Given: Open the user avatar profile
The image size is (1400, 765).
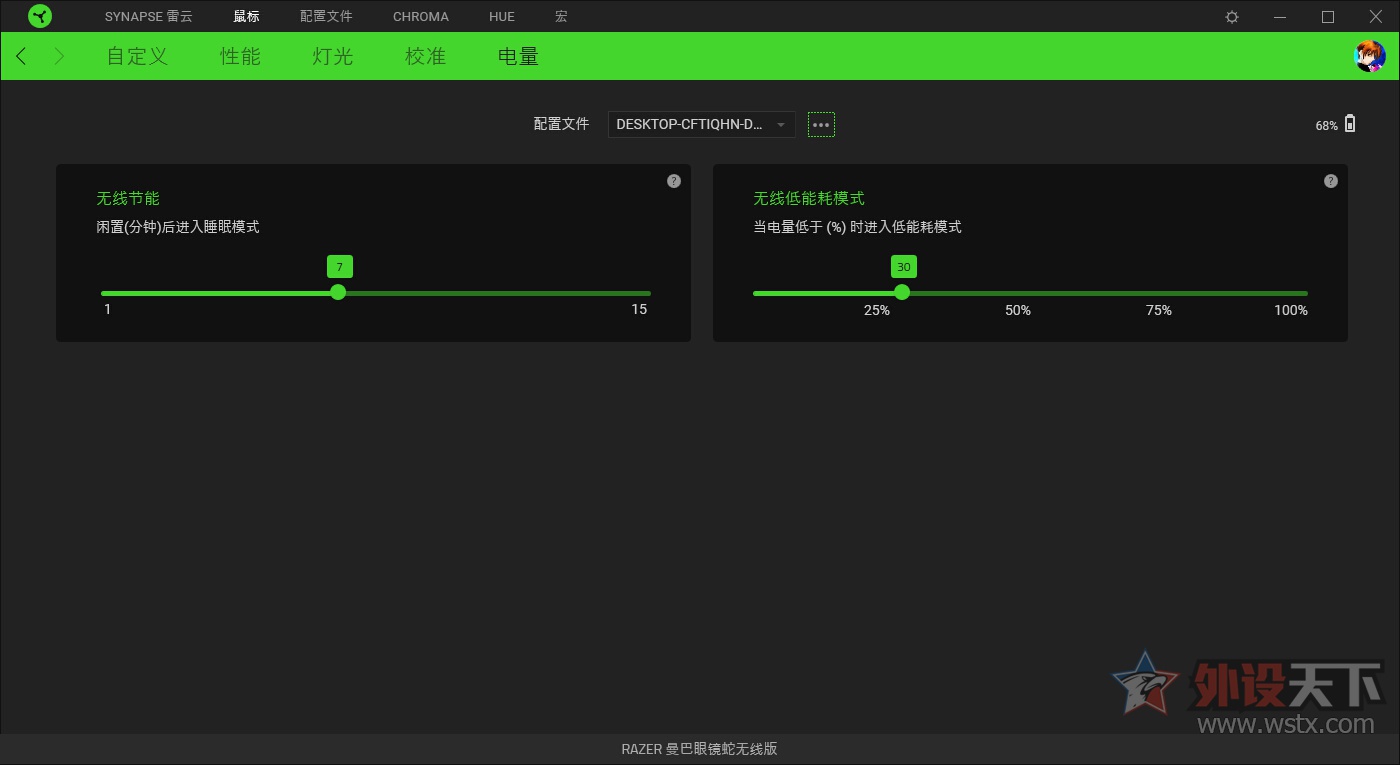Looking at the screenshot, I should [1369, 56].
